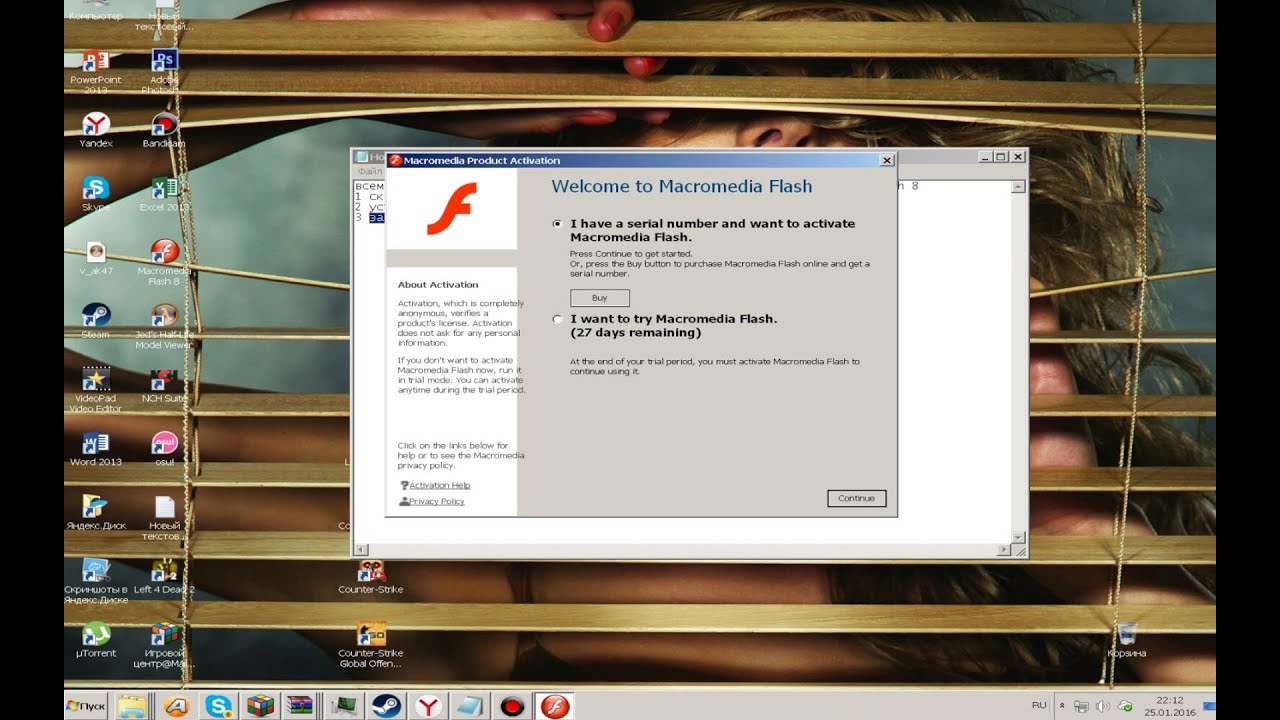1280x720 pixels.
Task: Launch Counter-Strike Global Offensive desktop shortcut
Action: (371, 645)
